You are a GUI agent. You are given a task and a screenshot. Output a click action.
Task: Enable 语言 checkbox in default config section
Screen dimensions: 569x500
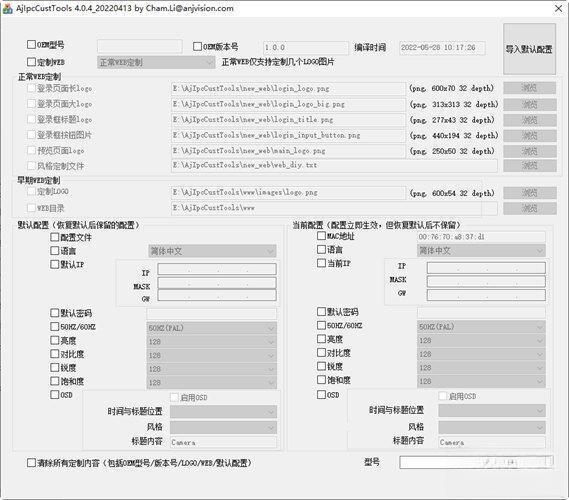click(54, 251)
